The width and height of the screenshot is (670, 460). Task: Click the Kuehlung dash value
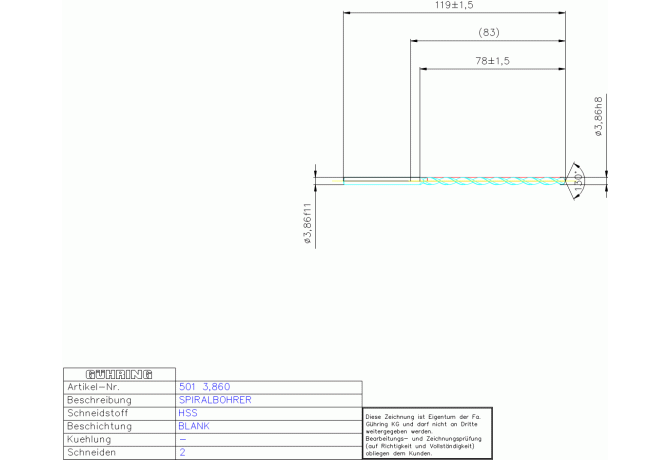click(x=182, y=439)
